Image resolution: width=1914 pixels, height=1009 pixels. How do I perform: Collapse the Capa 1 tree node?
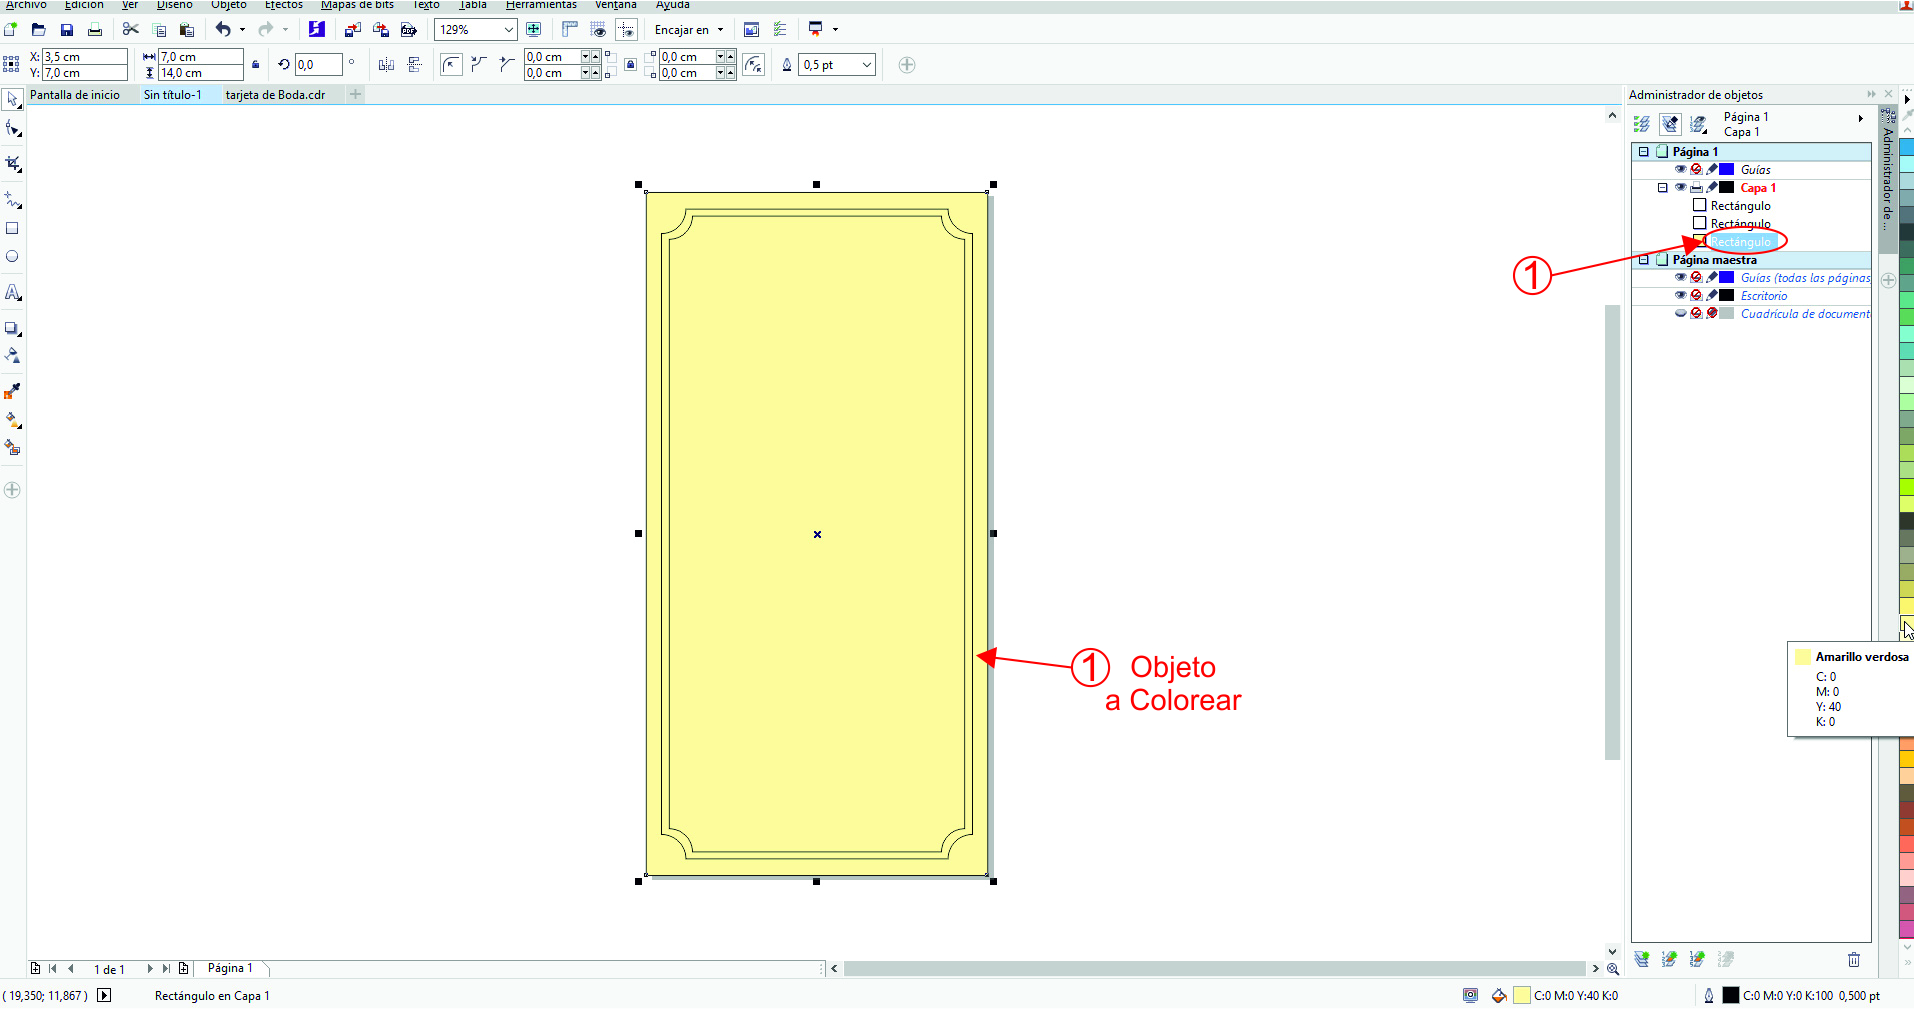pyautogui.click(x=1663, y=187)
